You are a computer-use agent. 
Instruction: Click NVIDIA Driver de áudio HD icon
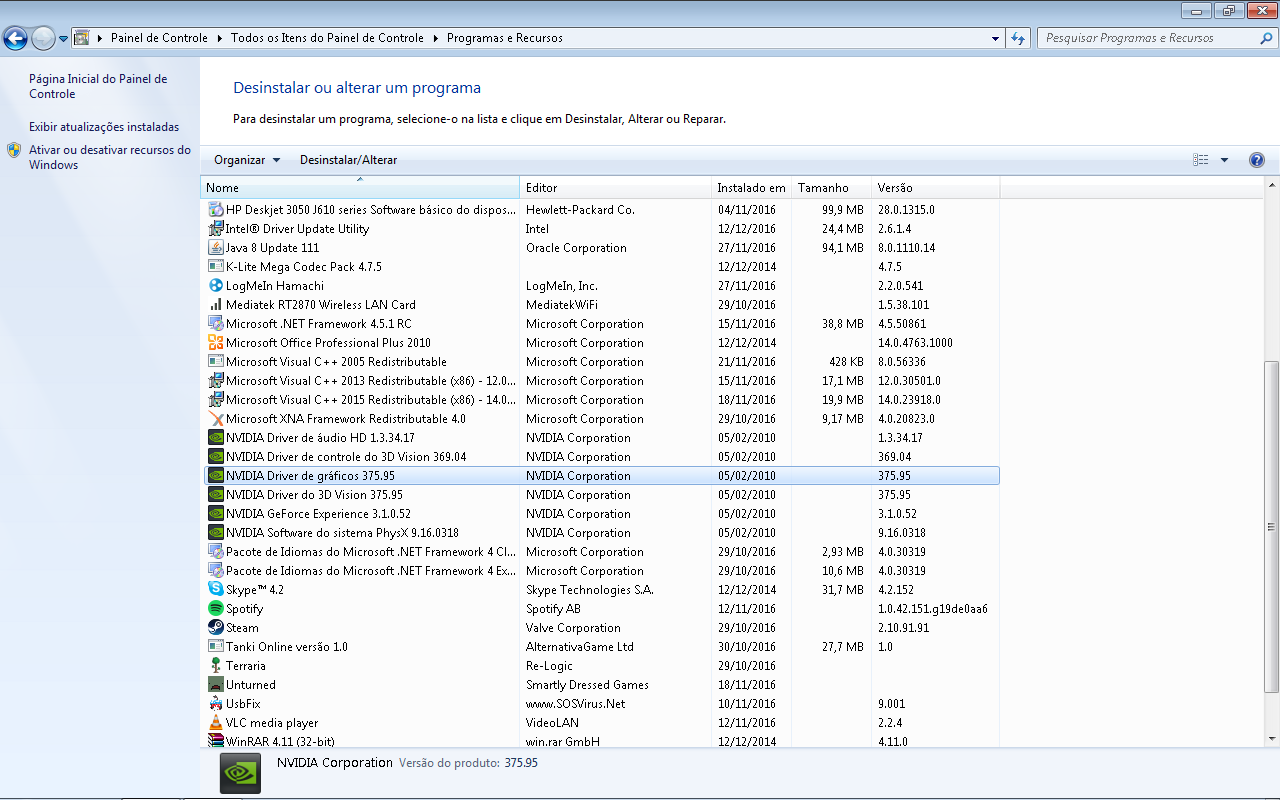click(216, 438)
